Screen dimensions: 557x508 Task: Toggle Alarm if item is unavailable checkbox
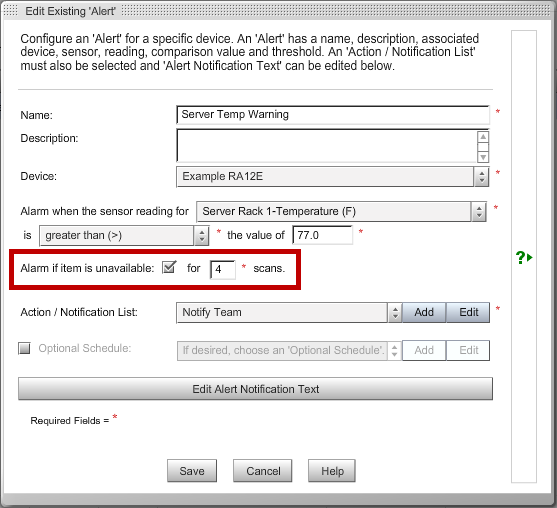click(x=169, y=267)
